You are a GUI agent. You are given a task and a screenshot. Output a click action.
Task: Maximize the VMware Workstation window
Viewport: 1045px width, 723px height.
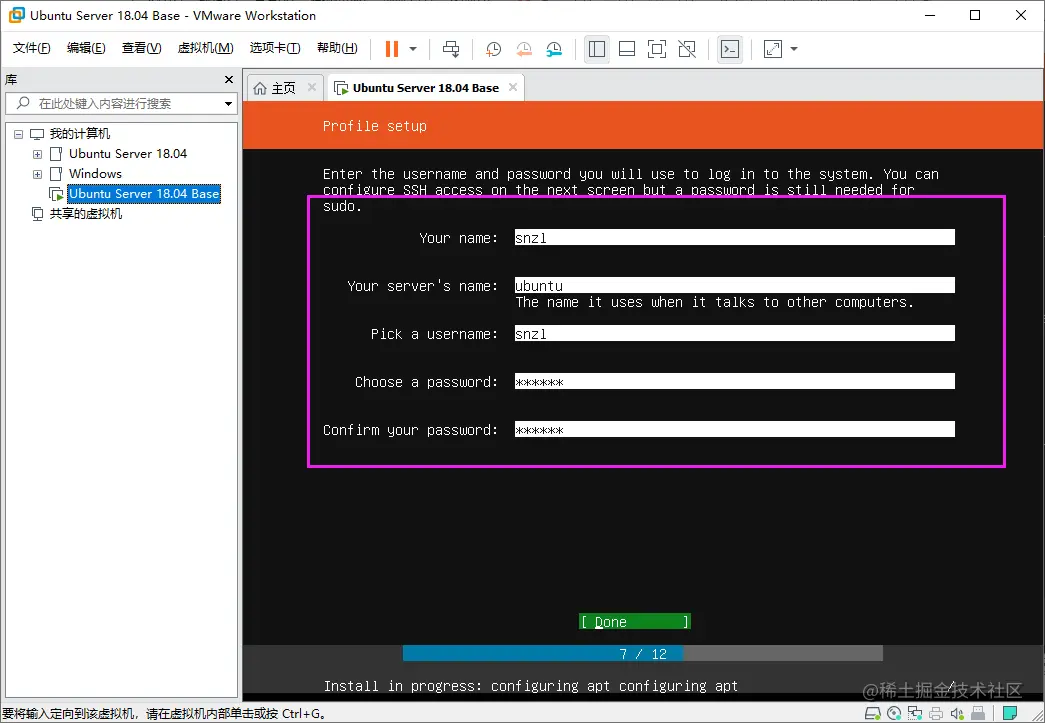975,15
